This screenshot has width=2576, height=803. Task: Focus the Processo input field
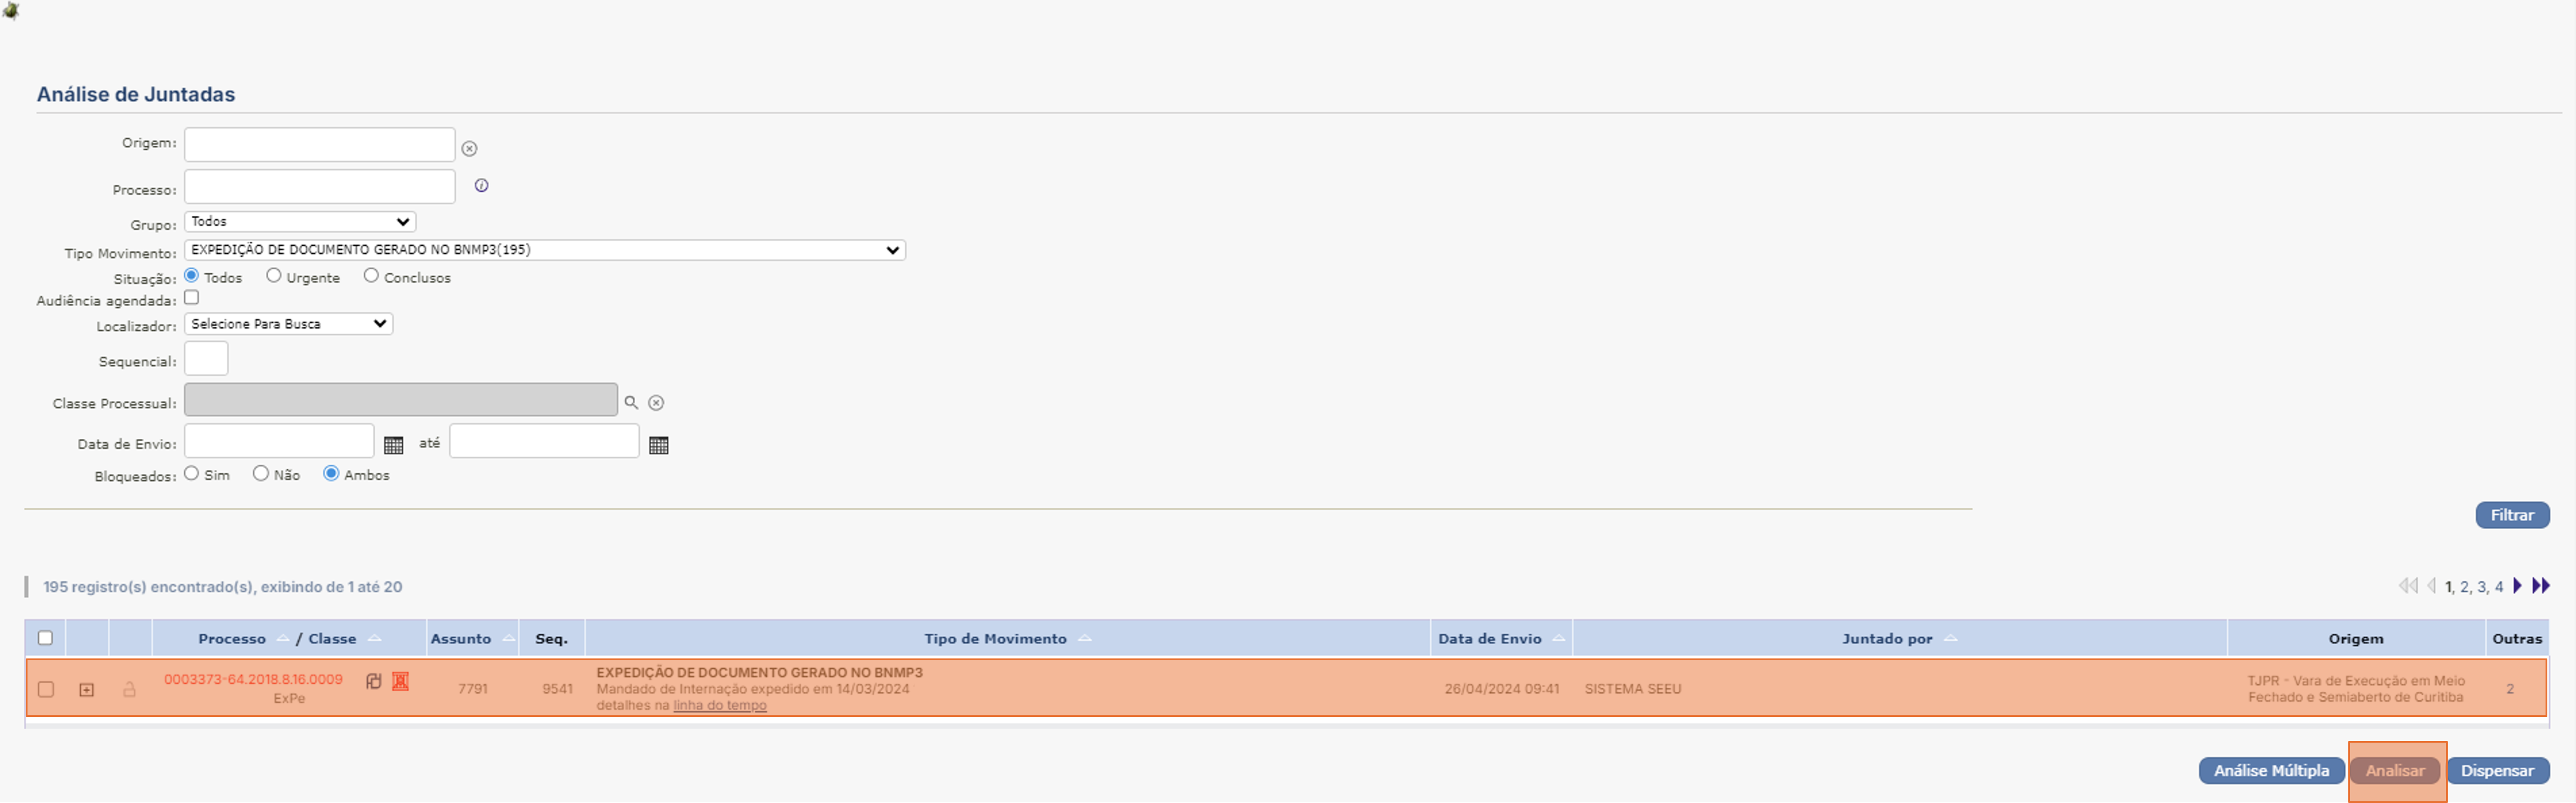(x=320, y=187)
